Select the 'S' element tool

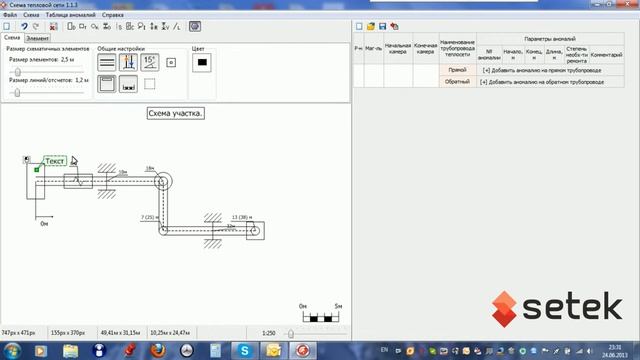pos(119,27)
